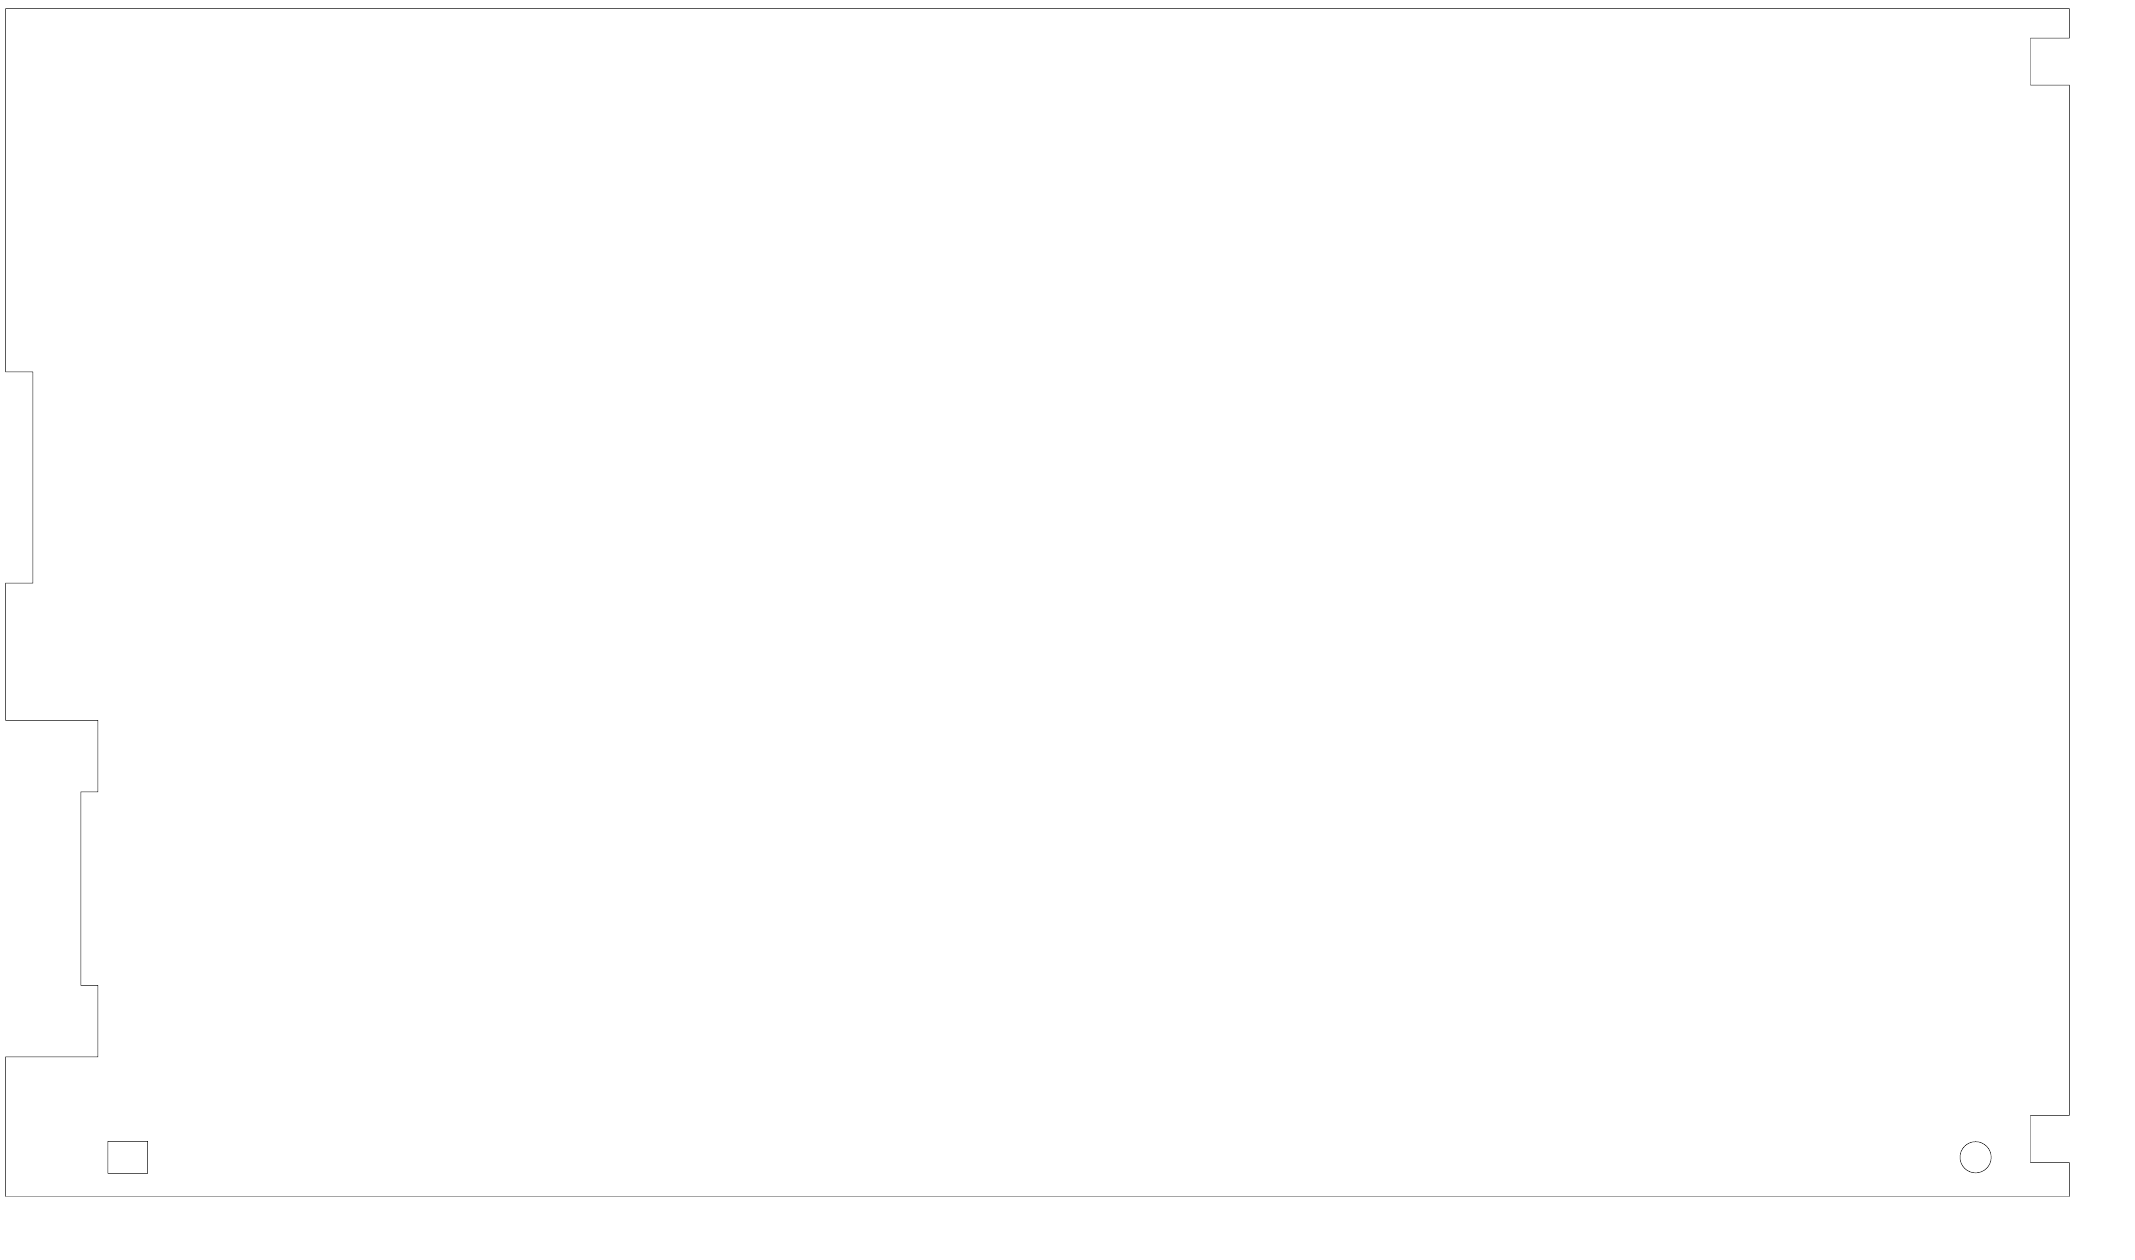2135x1260 pixels.
Task: Click the left edge segment below the stepped cutout
Action: pos(5,1126)
